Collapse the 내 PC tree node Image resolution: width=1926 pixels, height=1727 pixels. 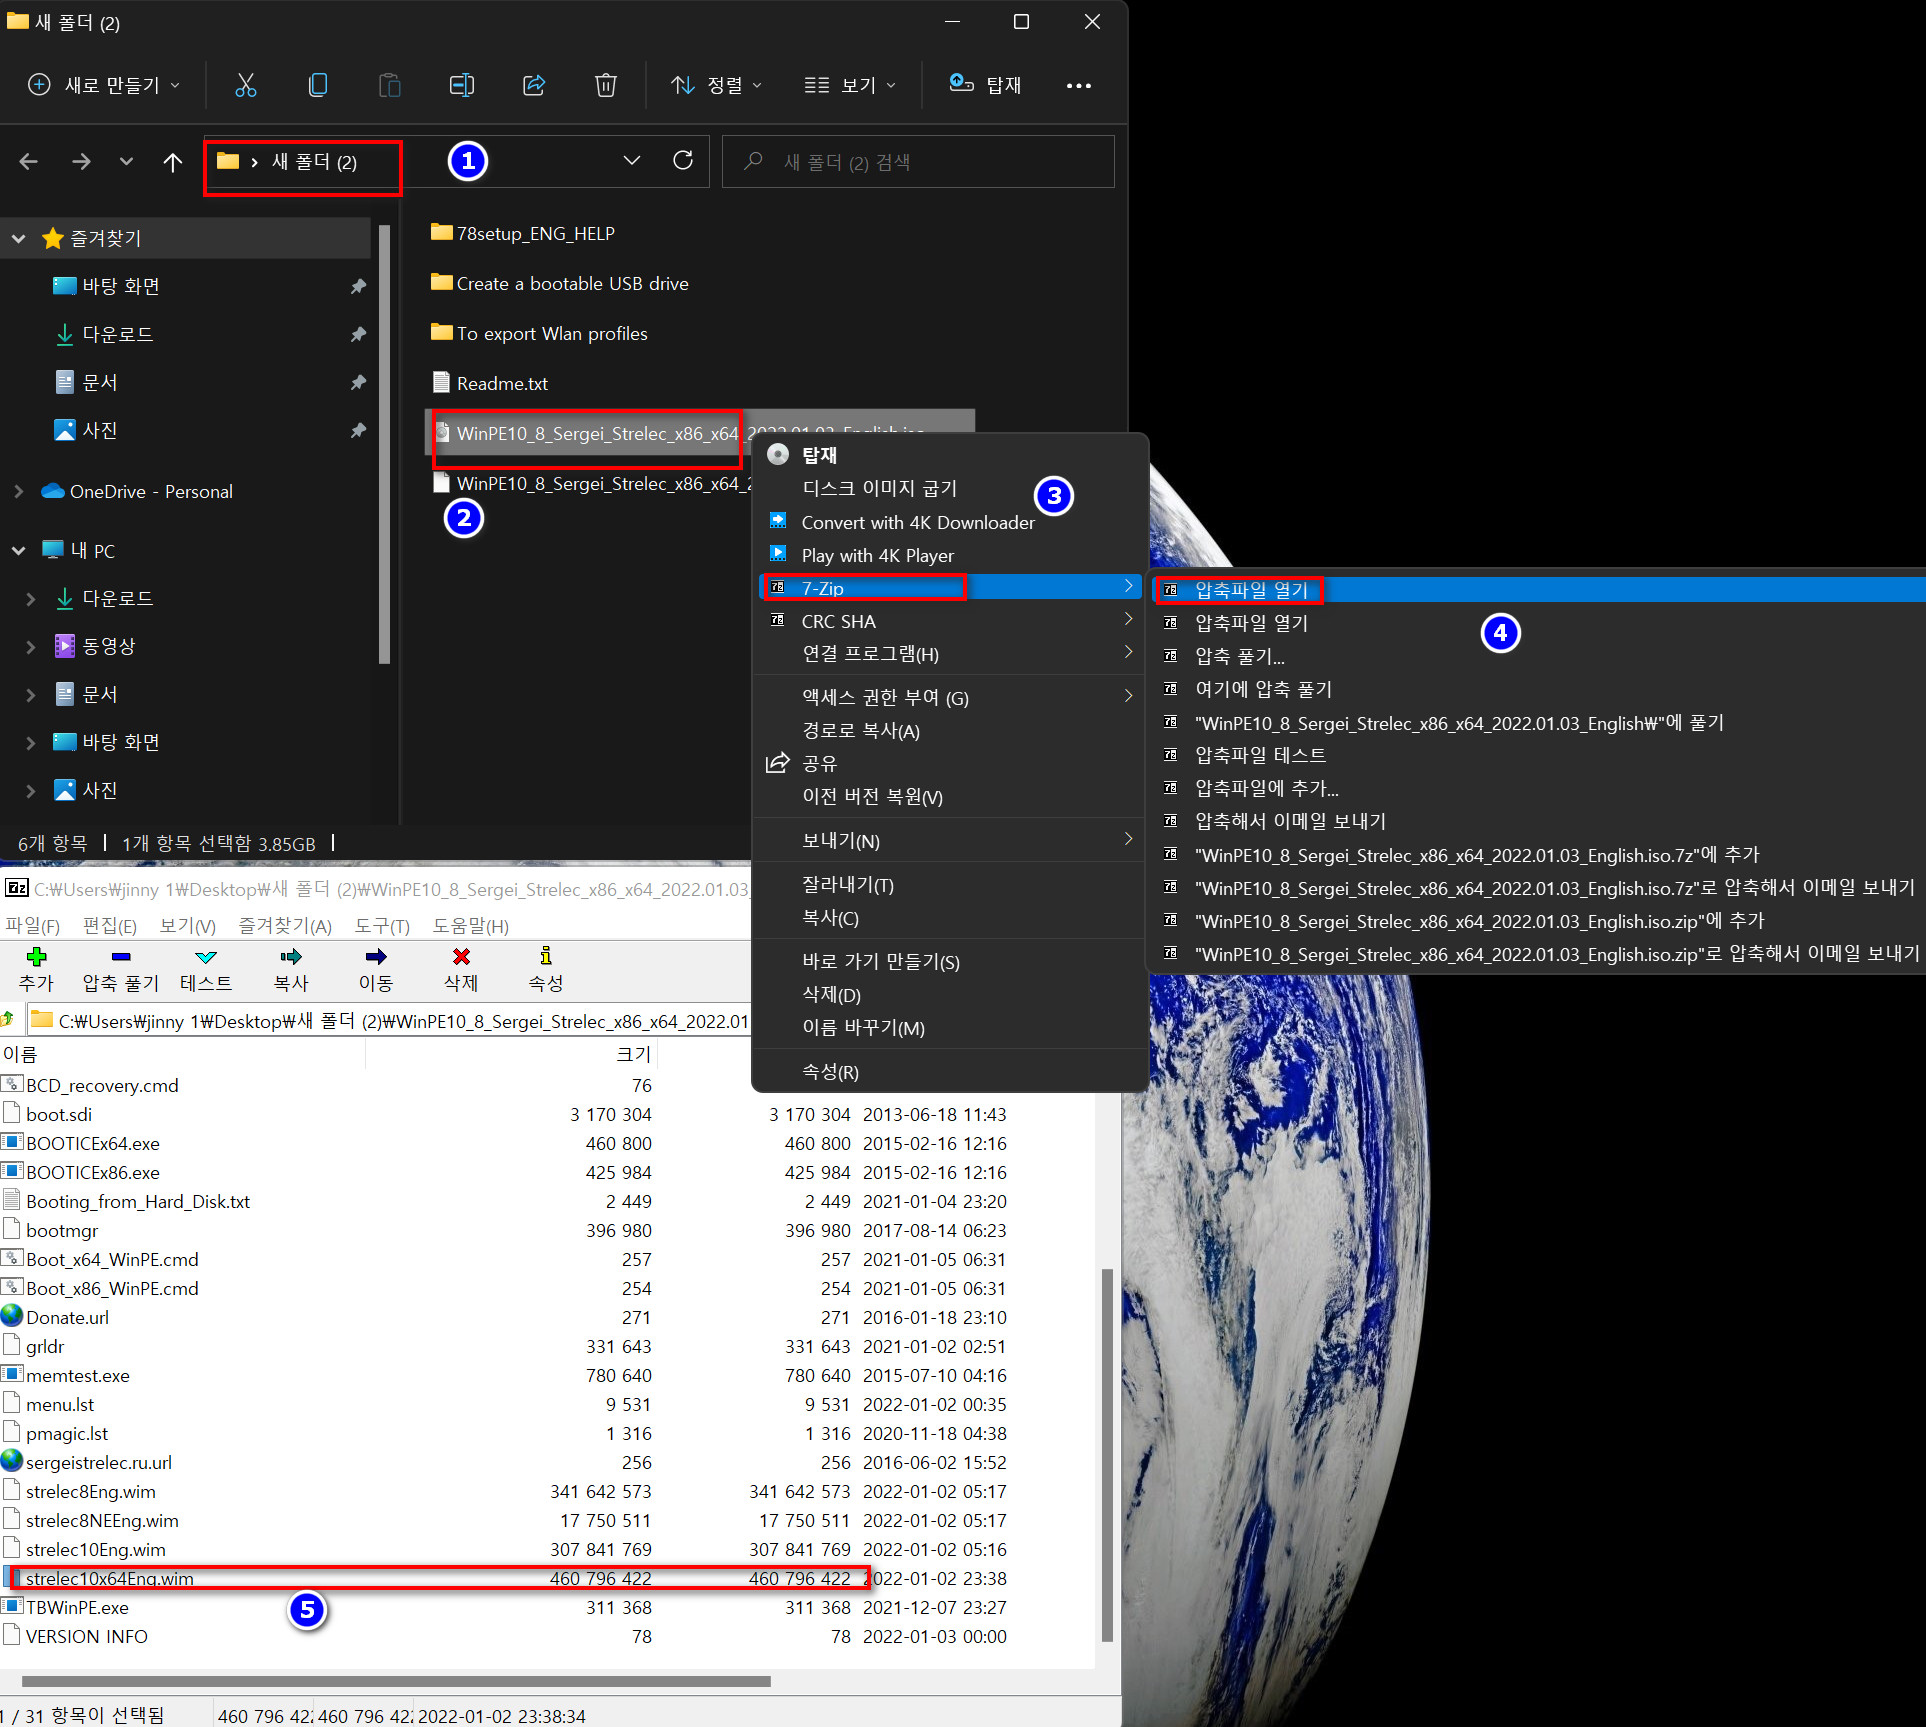coord(19,550)
